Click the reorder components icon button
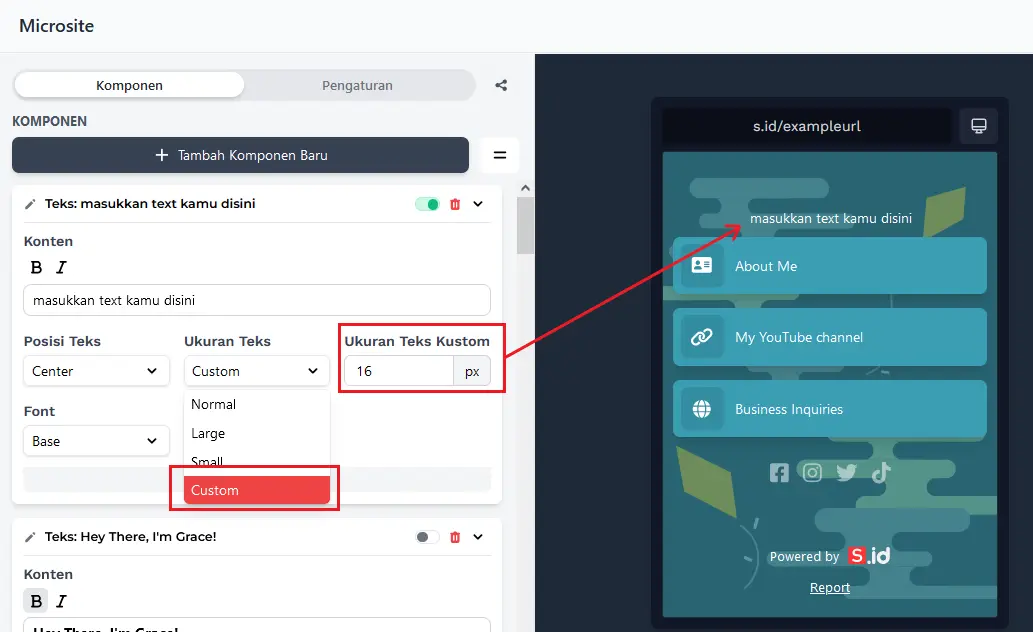Viewport: 1033px width, 632px height. (500, 155)
